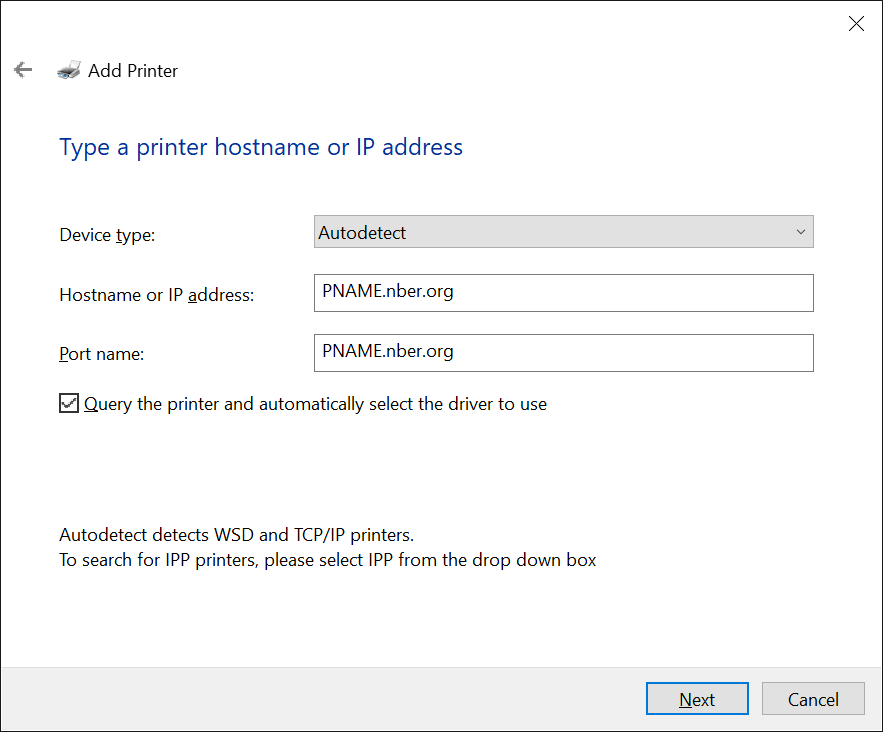Click the printer icon beside Add Printer
883x732 pixels.
pyautogui.click(x=69, y=70)
